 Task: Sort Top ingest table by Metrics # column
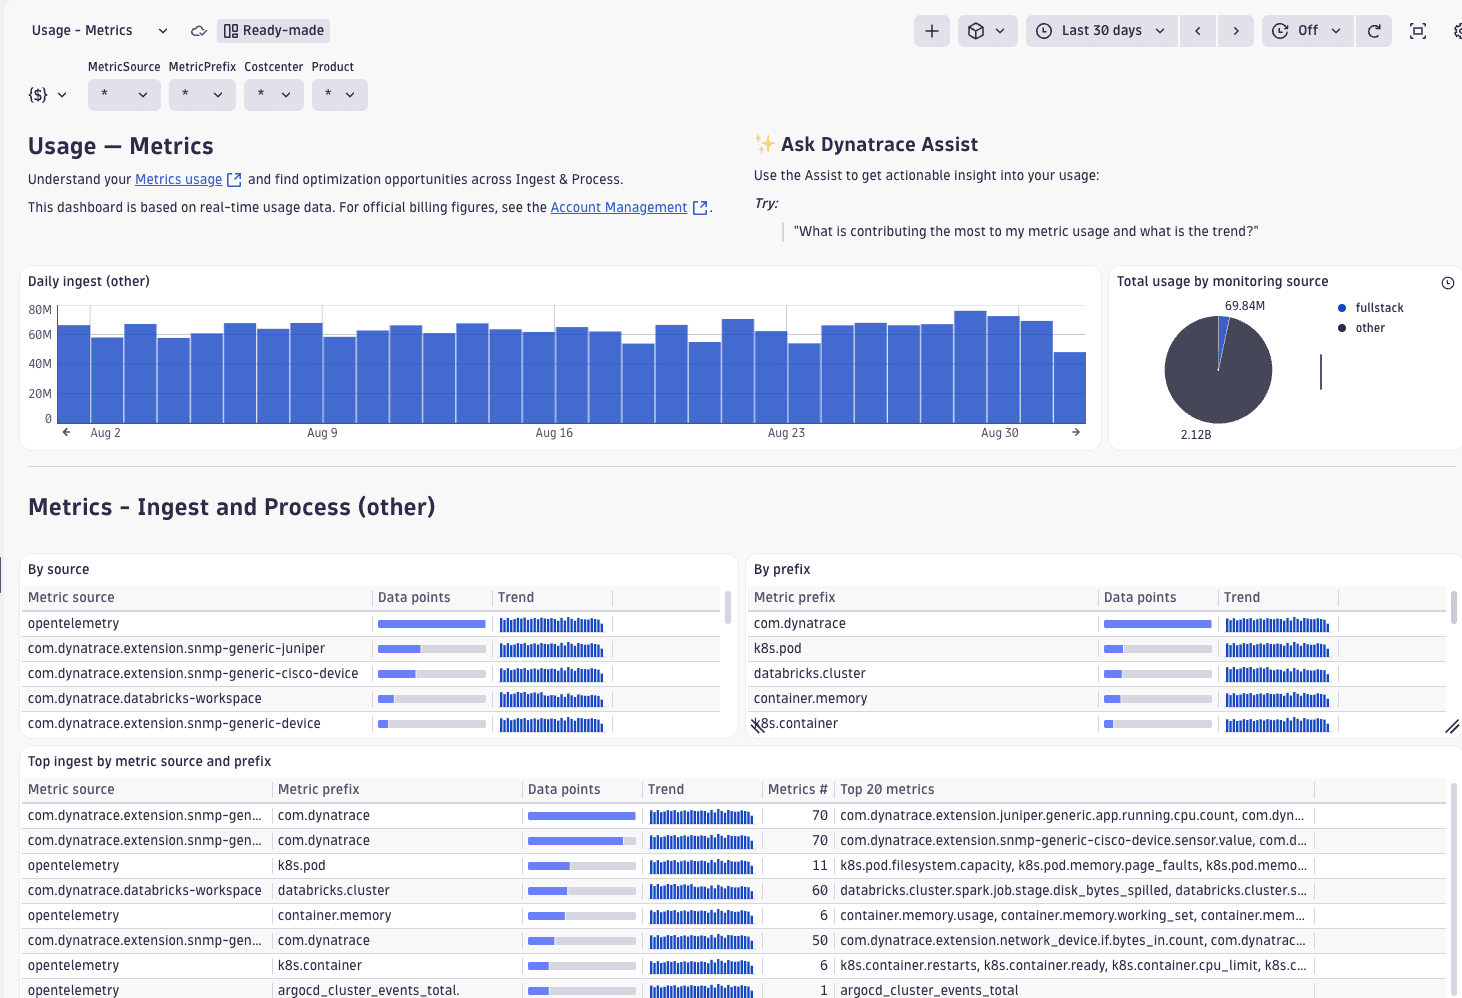click(798, 789)
